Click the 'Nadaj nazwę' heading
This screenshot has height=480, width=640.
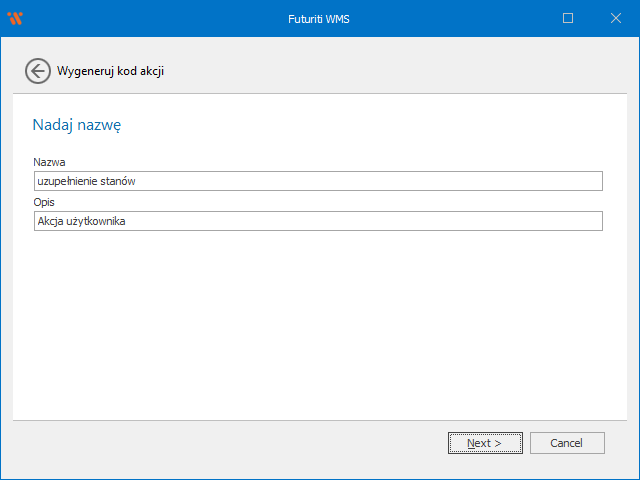(77, 125)
